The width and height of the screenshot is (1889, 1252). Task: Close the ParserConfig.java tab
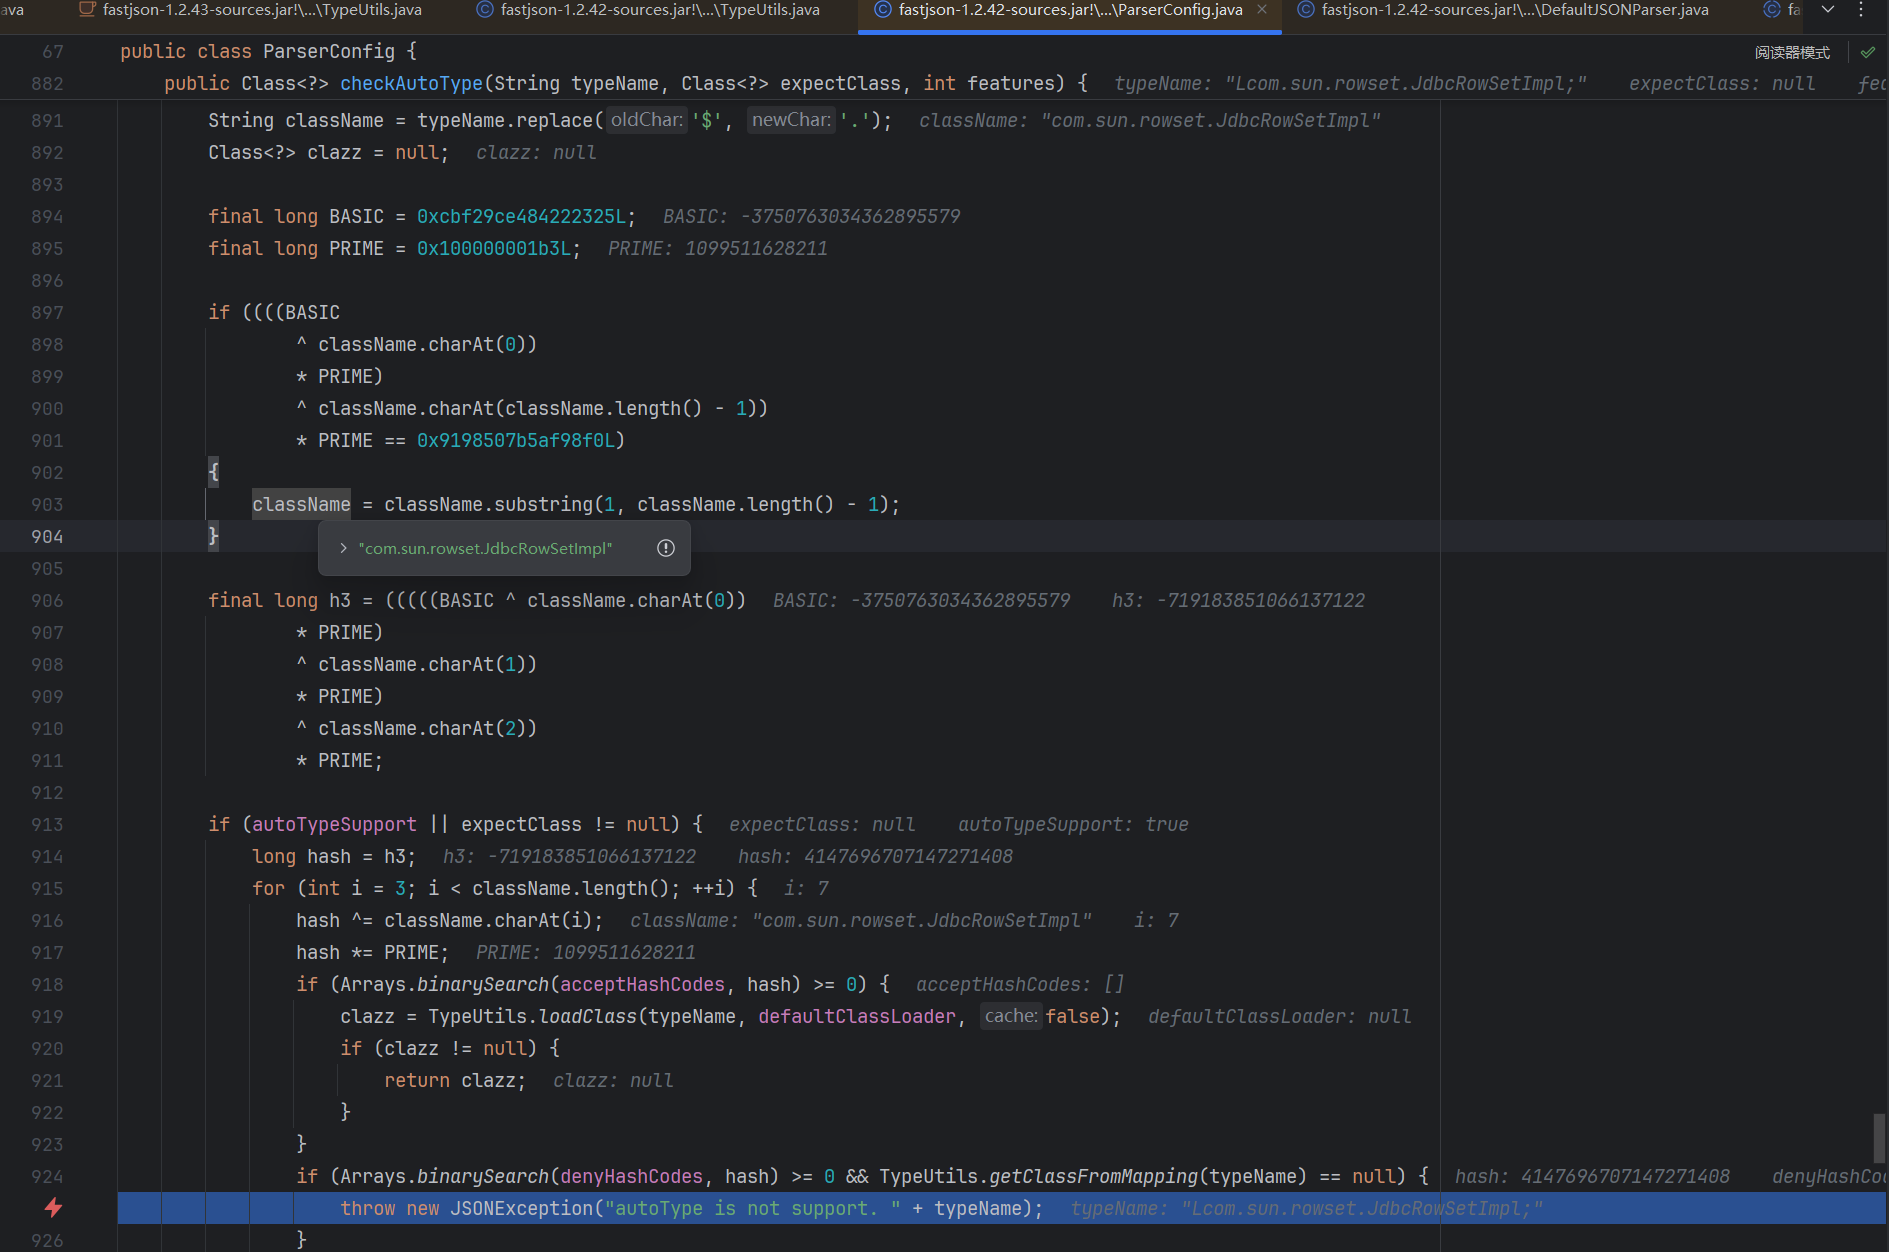tap(1262, 10)
